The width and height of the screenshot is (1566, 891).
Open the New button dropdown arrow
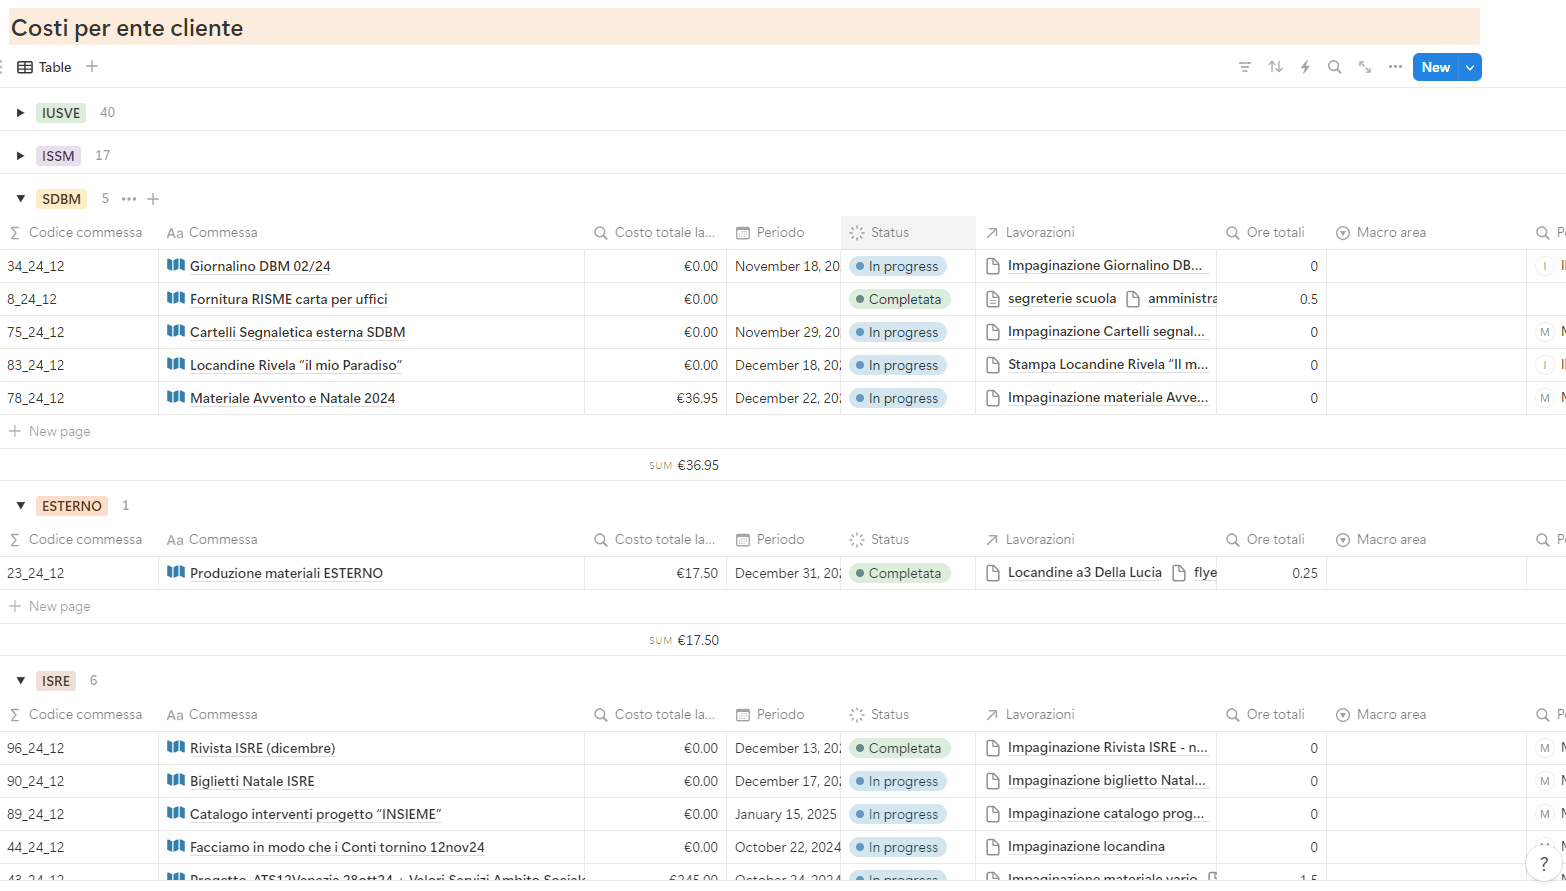pyautogui.click(x=1470, y=67)
